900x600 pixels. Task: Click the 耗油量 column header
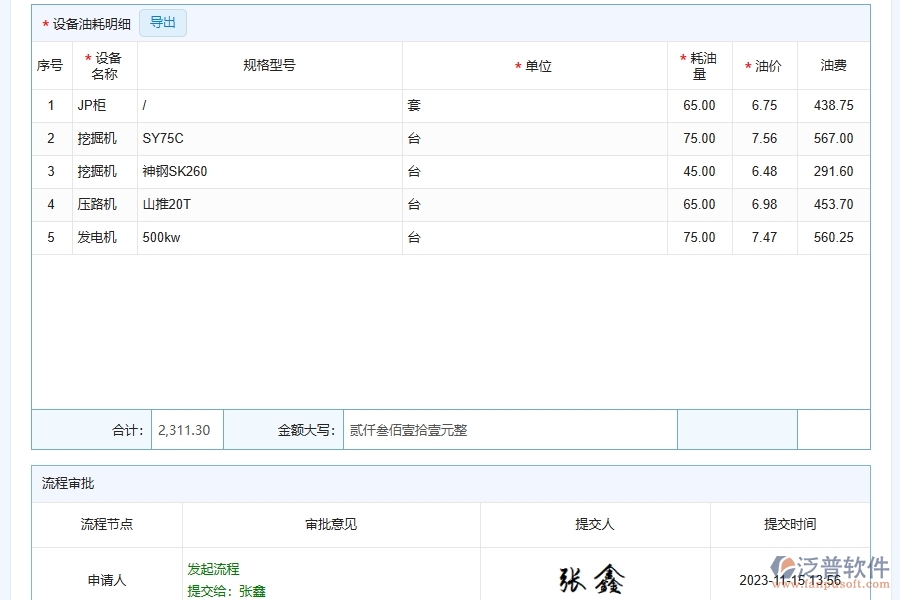[700, 65]
